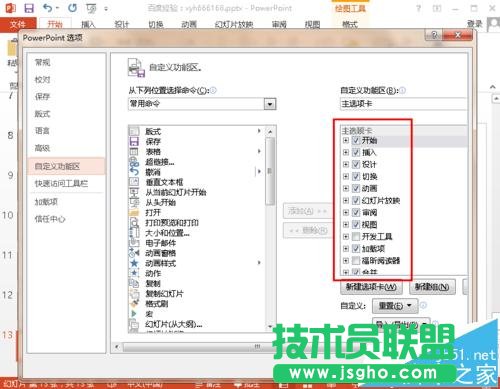Uncheck the 设计 tab checkbox
500x389 pixels.
coord(356,164)
